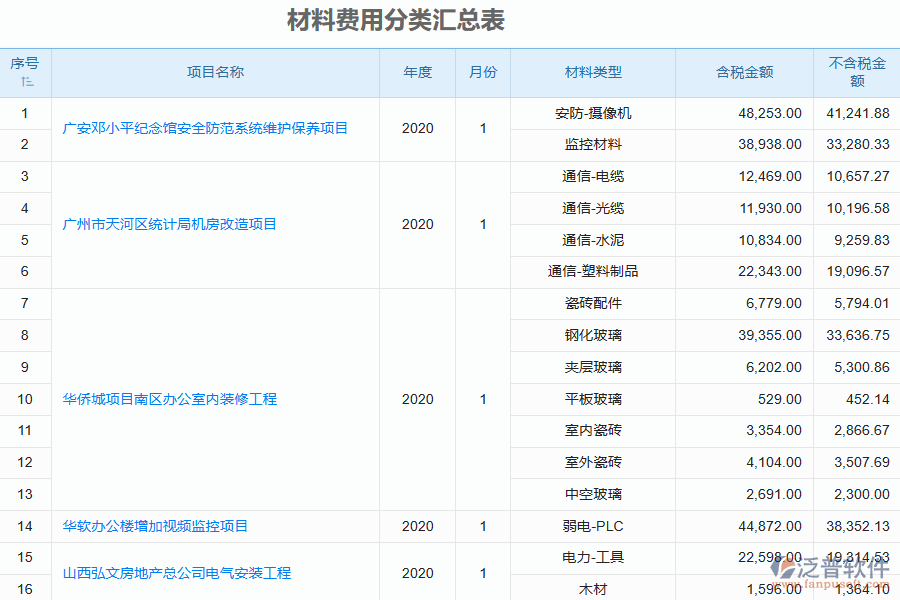Click the 项目名称 column header

(216, 72)
